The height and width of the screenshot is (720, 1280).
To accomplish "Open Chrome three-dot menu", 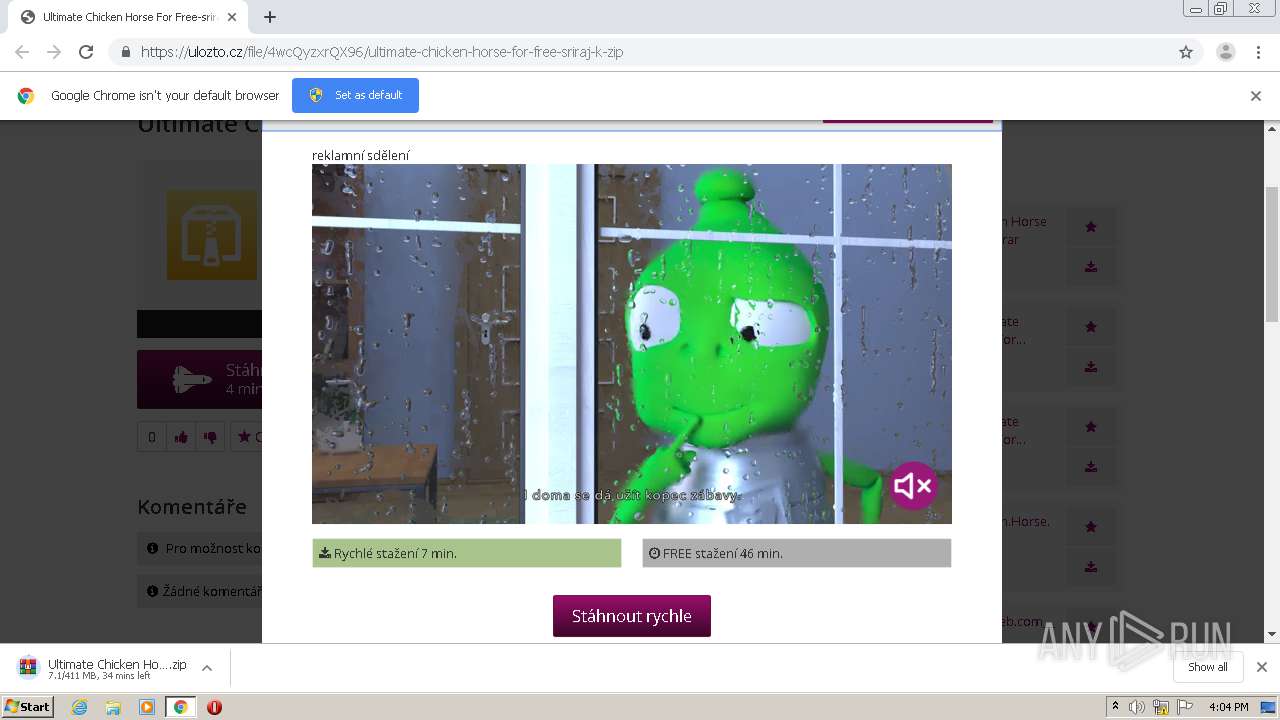I will click(x=1258, y=52).
